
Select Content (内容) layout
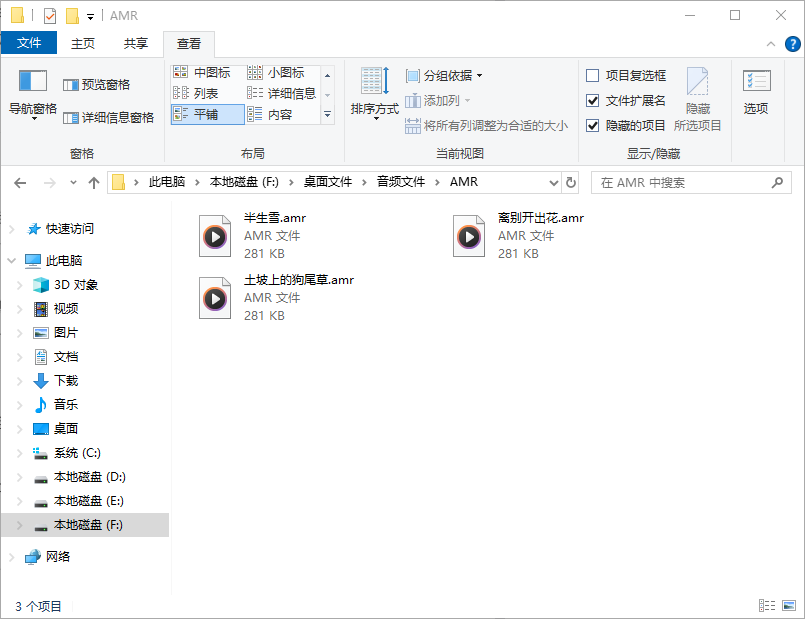[x=270, y=114]
